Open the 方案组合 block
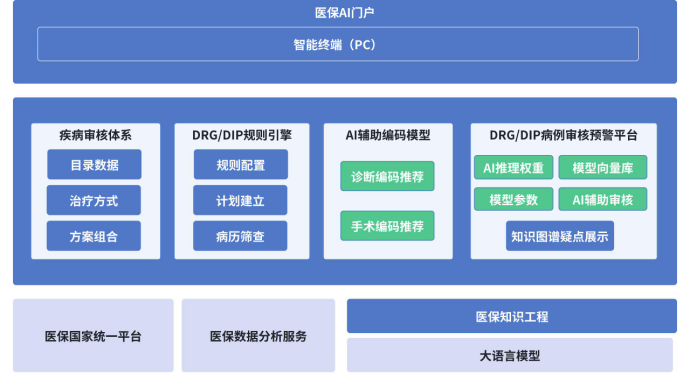 94,236
